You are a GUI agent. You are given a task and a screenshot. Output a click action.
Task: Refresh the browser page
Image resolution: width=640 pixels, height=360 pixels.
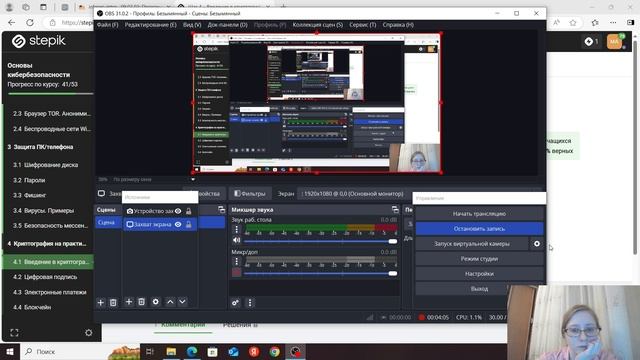pyautogui.click(x=30, y=23)
